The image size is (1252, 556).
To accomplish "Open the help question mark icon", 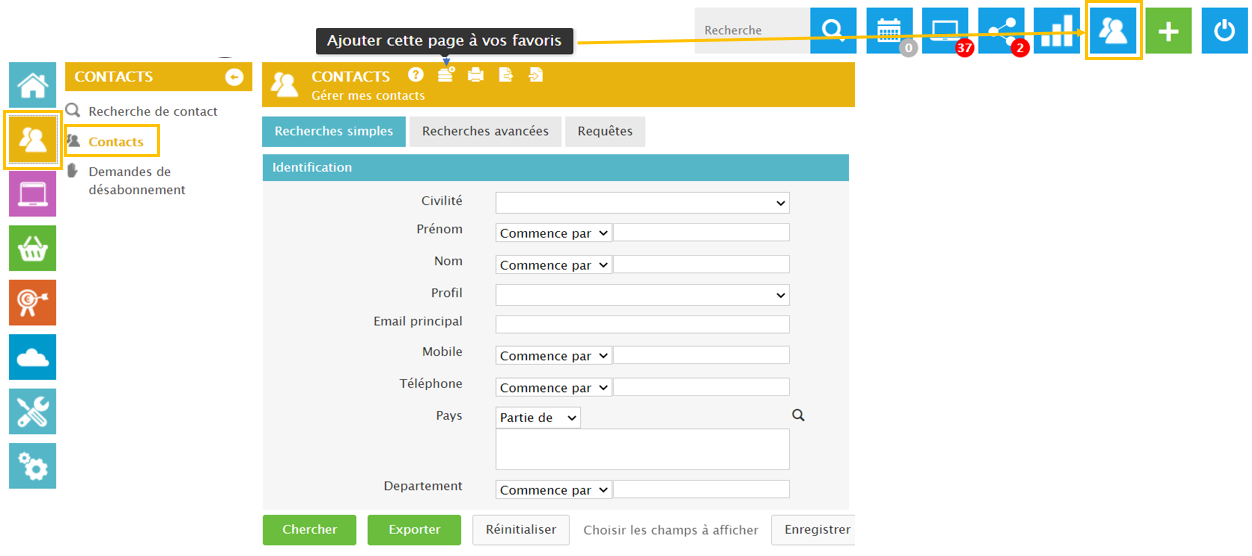I will pyautogui.click(x=416, y=76).
